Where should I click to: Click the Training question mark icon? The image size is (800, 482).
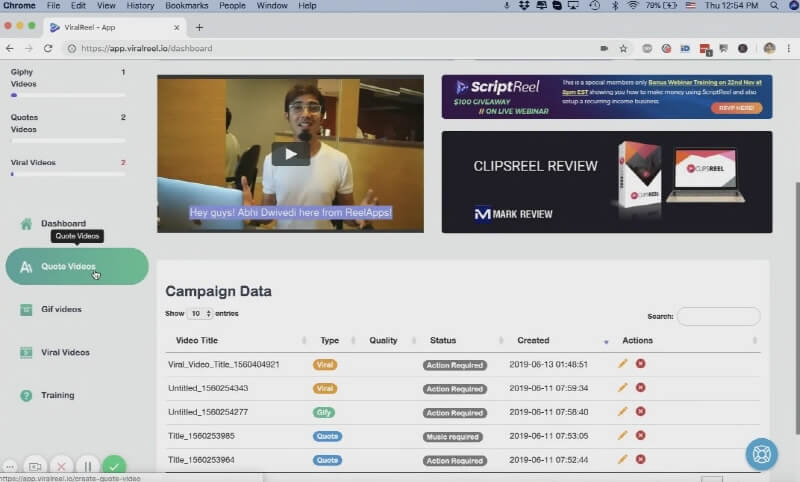[26, 395]
